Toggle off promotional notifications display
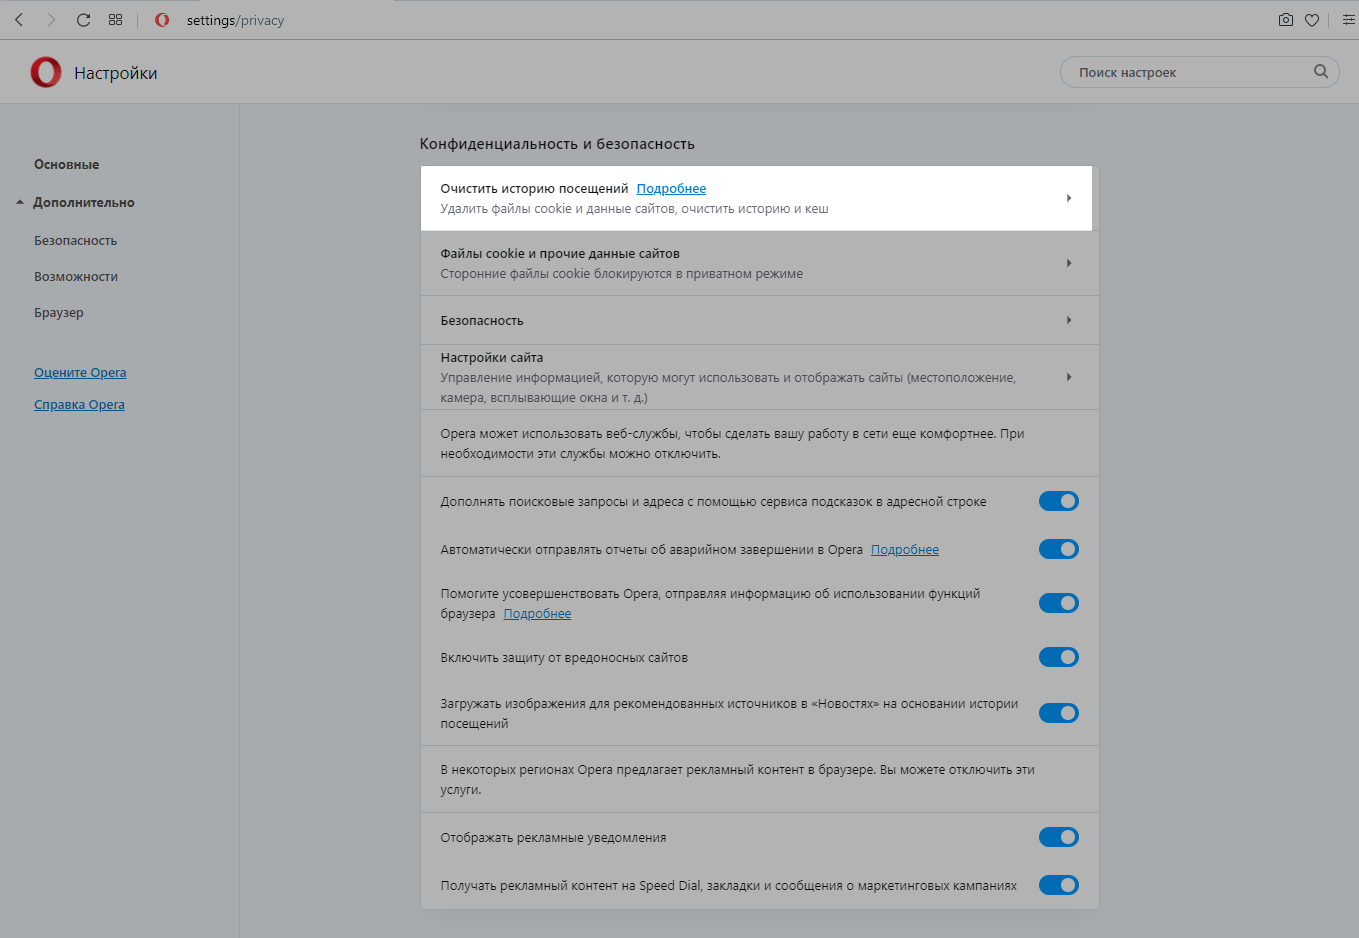The width and height of the screenshot is (1359, 938). (x=1058, y=837)
